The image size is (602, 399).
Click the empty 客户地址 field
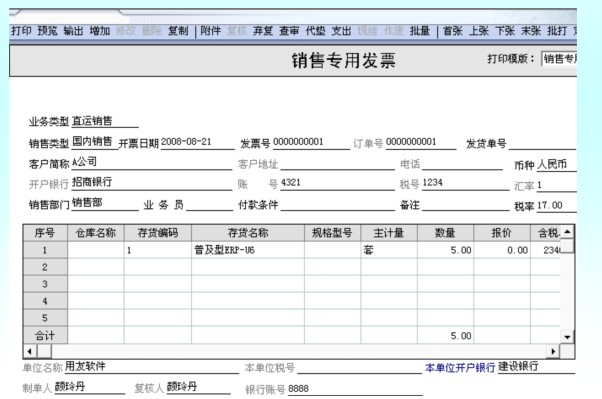point(337,163)
